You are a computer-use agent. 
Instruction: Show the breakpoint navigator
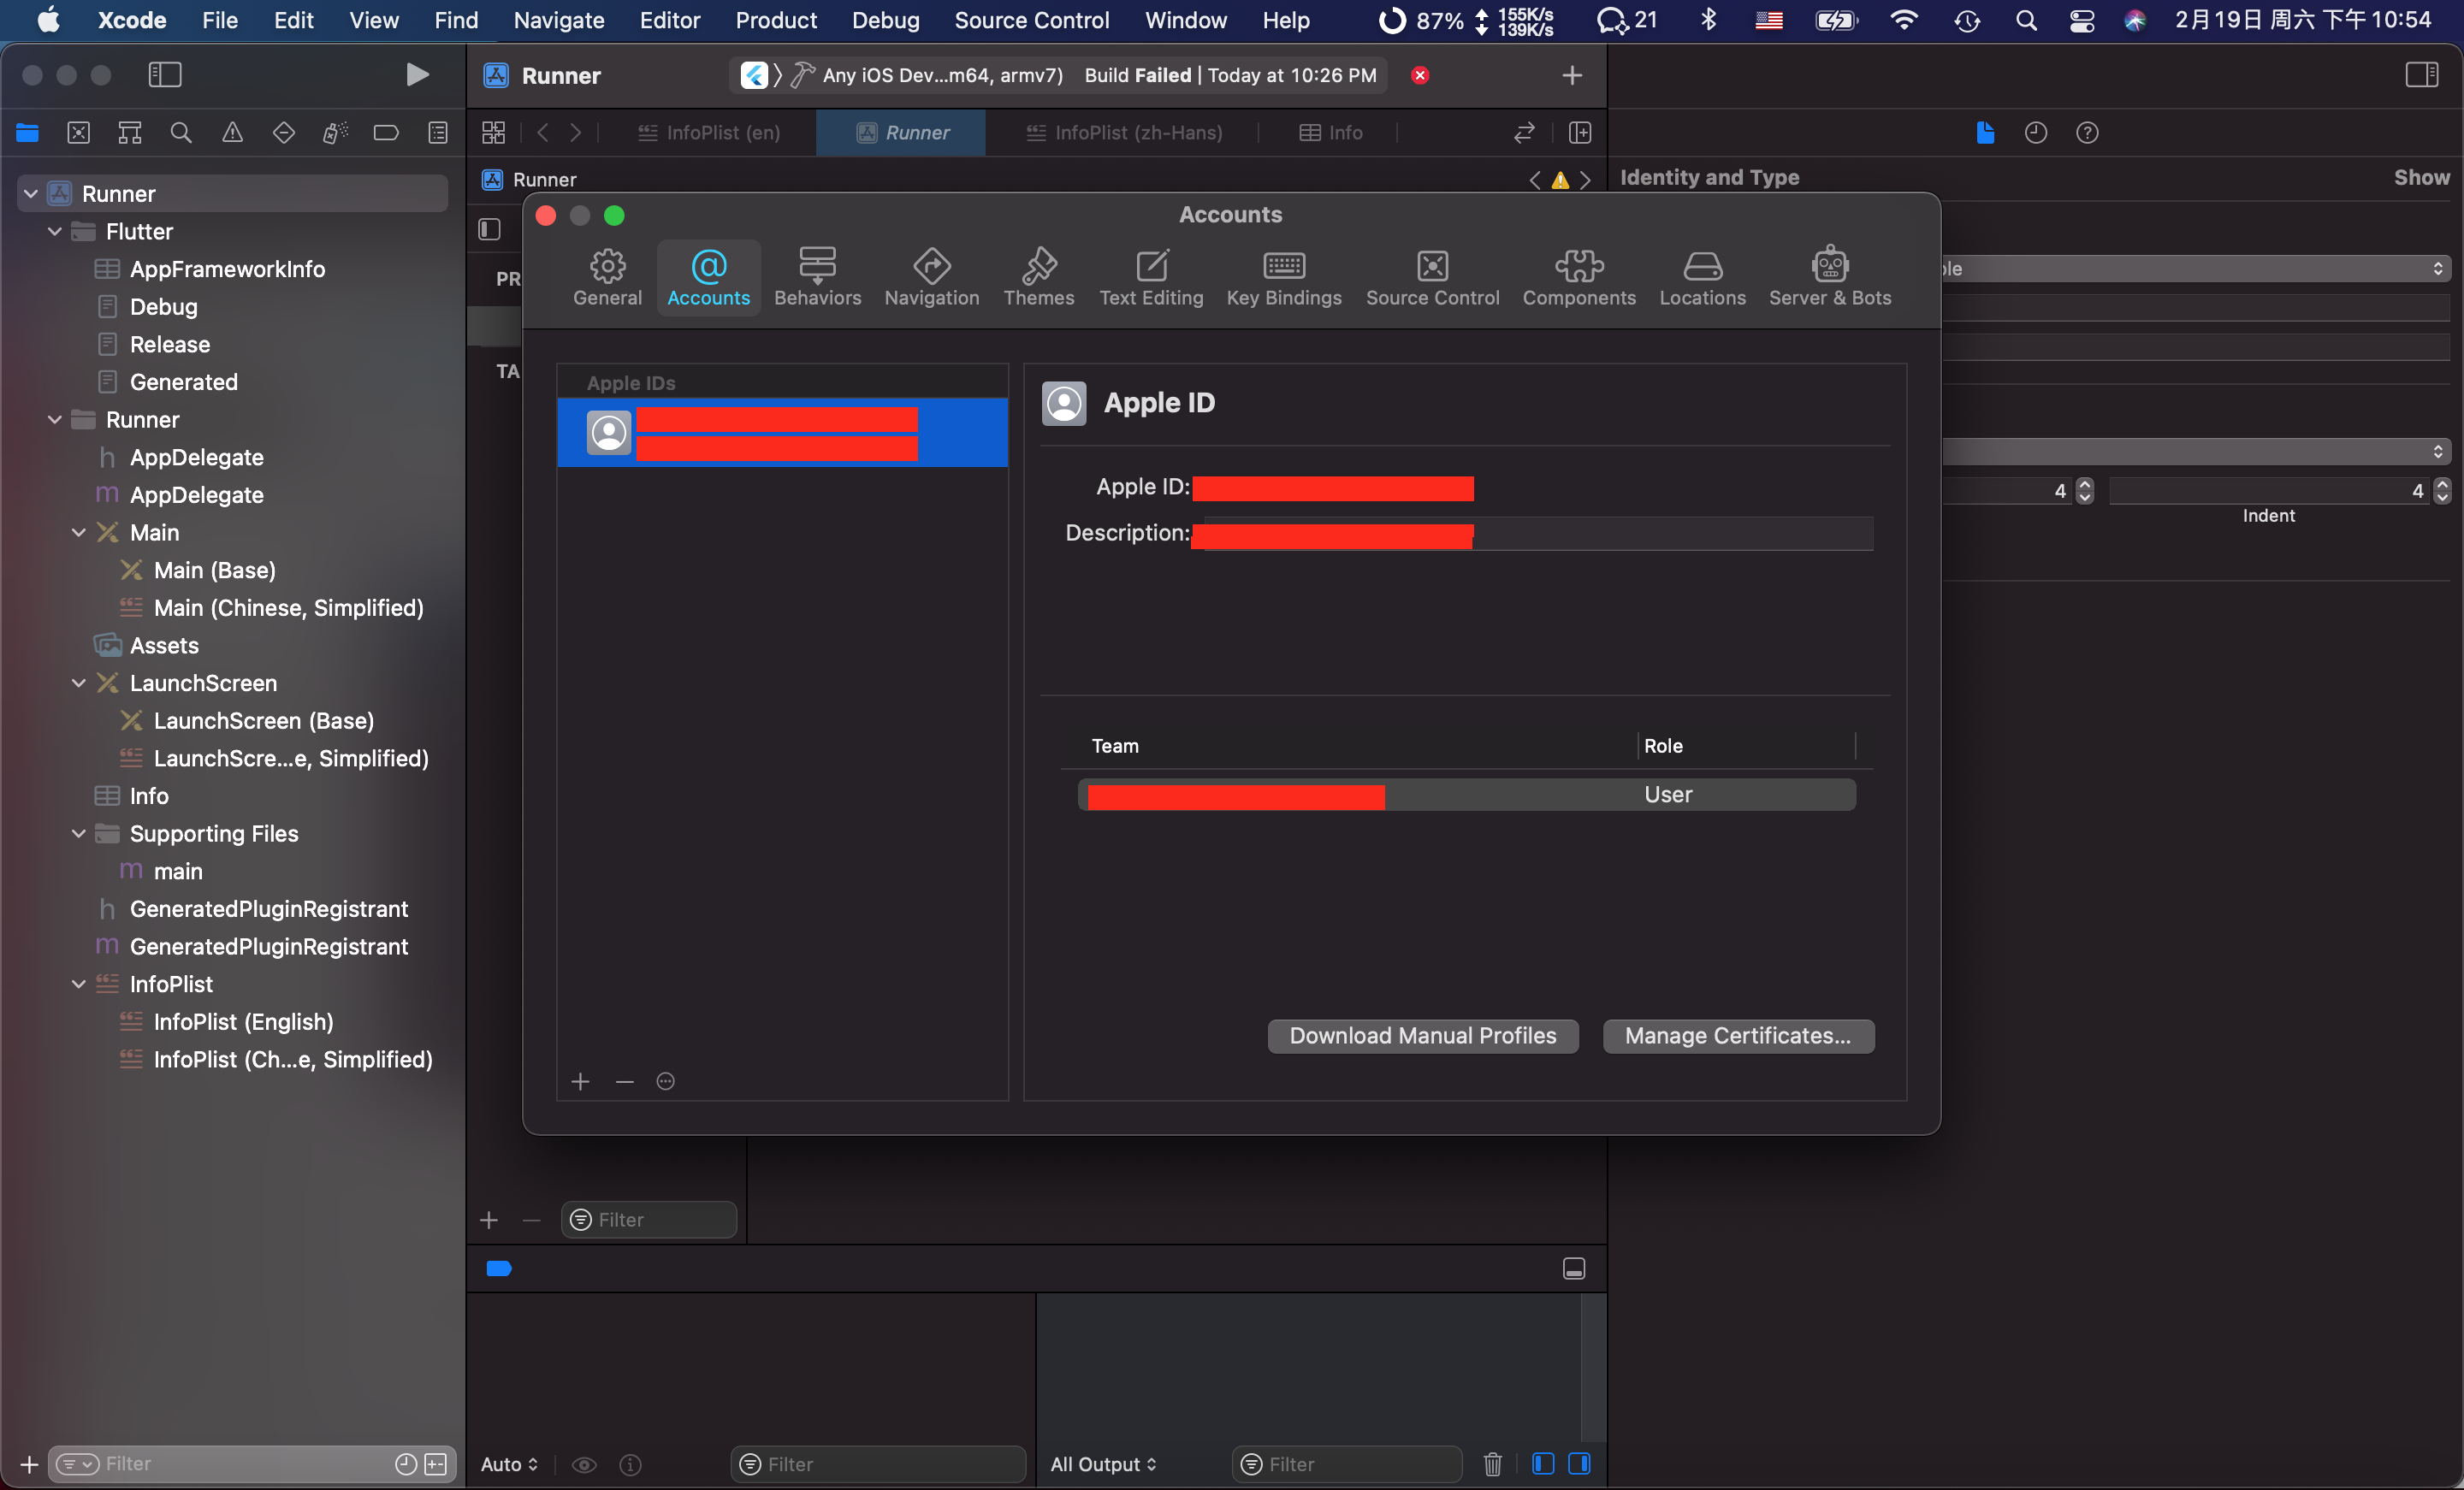pos(386,132)
